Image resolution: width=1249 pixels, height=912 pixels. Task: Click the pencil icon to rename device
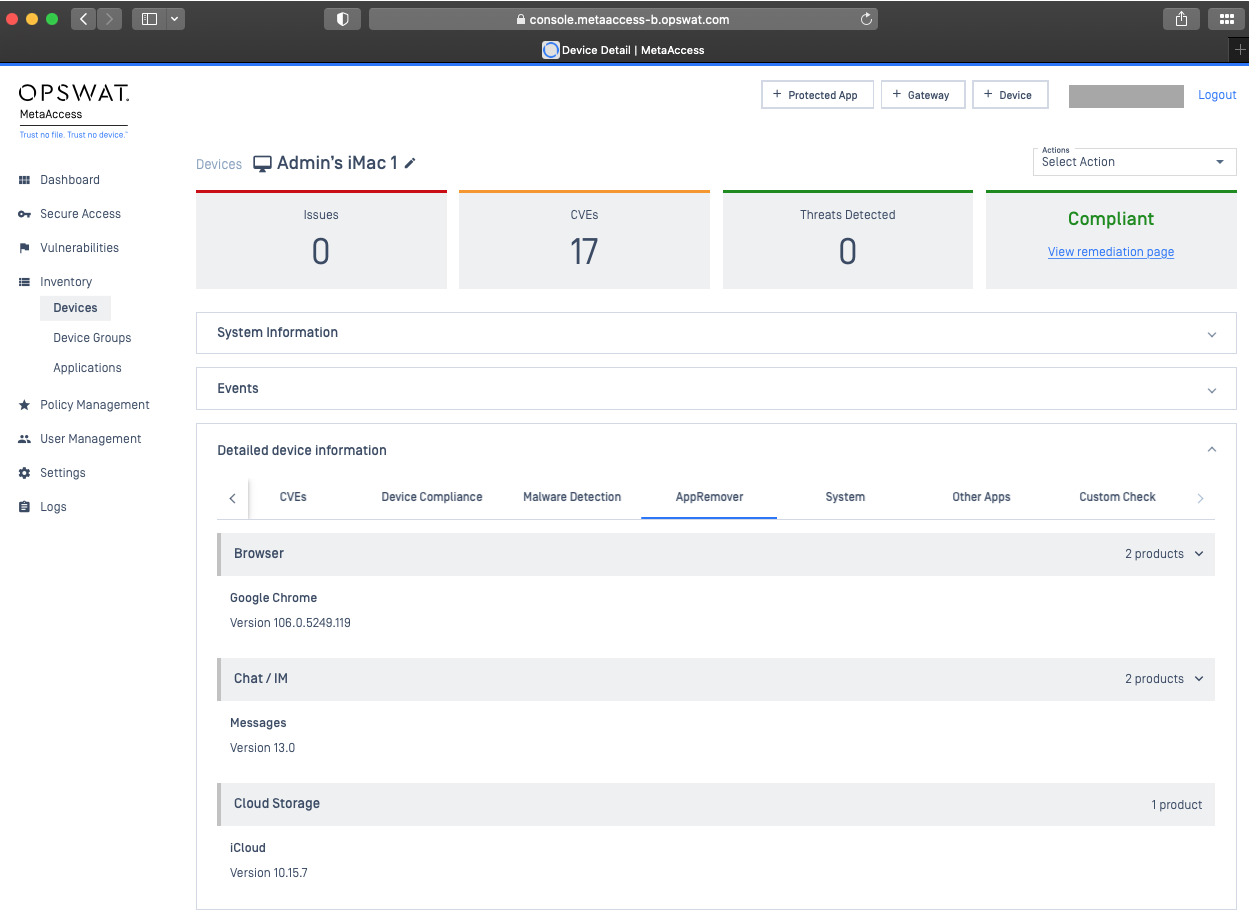pos(410,163)
